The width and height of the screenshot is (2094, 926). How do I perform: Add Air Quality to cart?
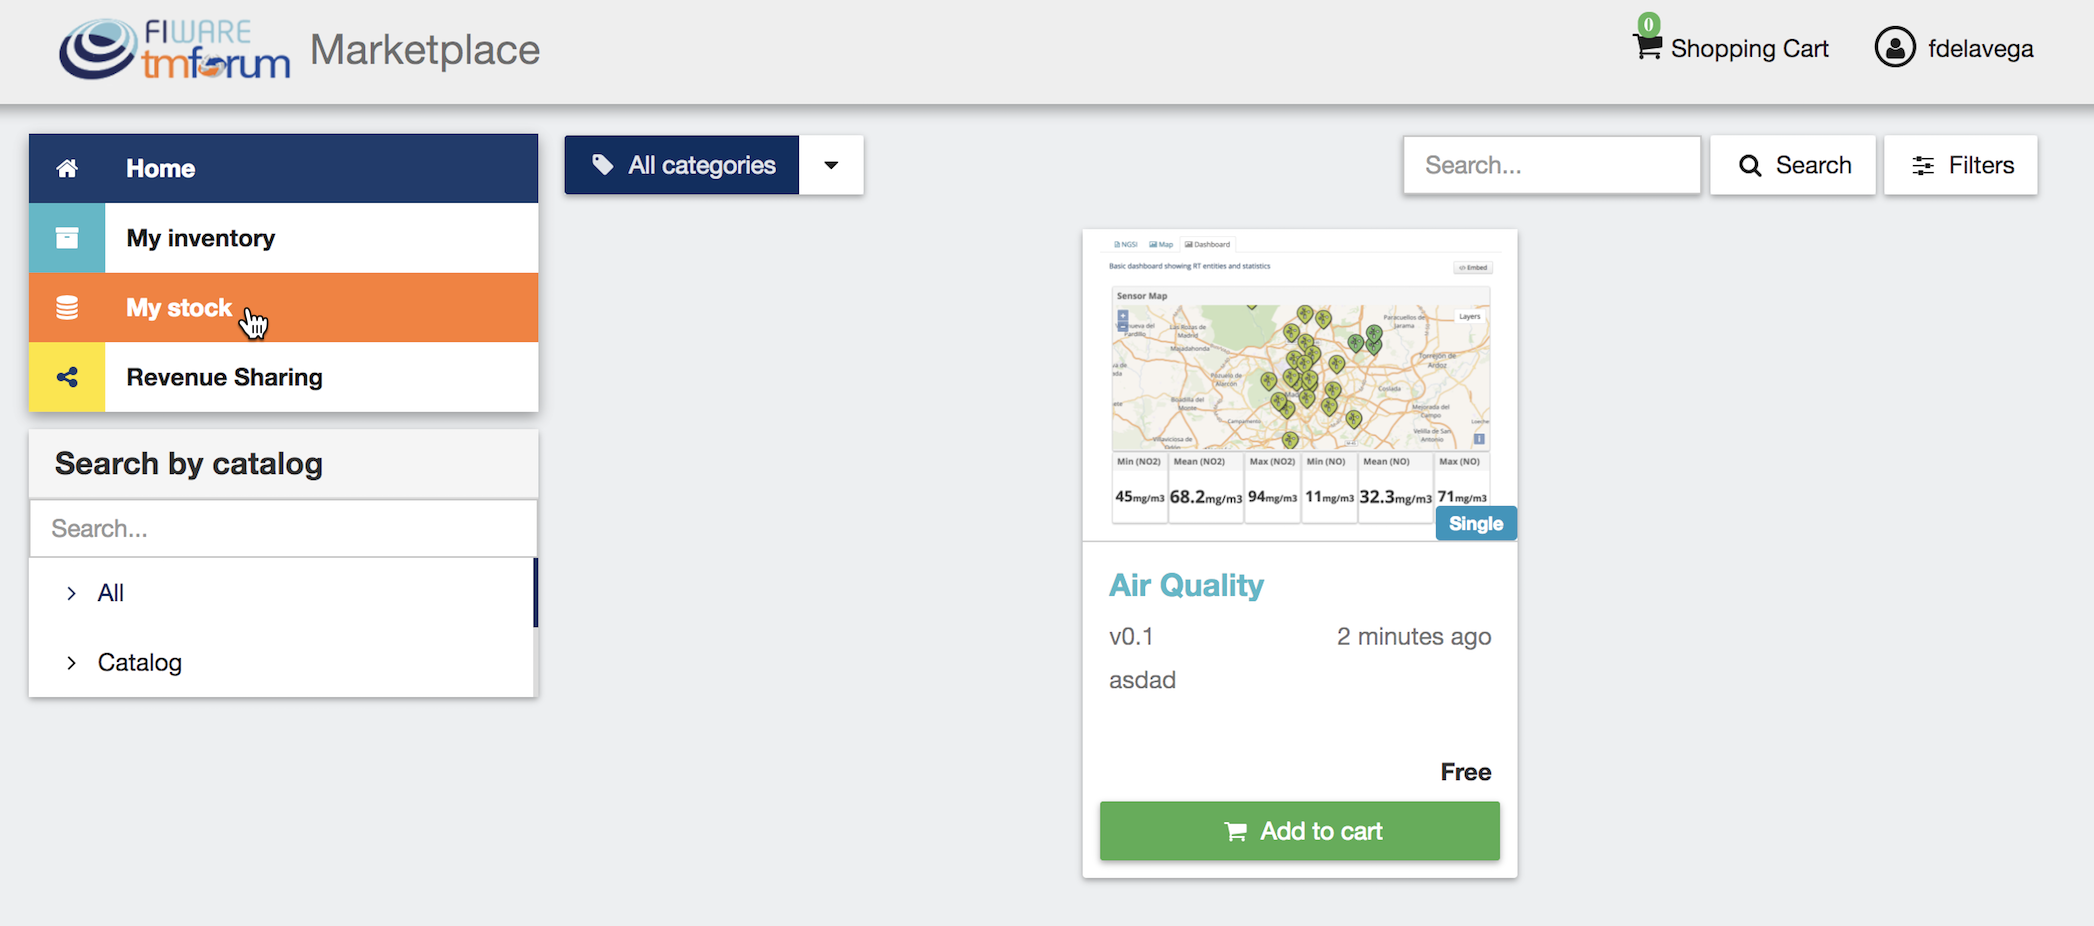pos(1300,831)
